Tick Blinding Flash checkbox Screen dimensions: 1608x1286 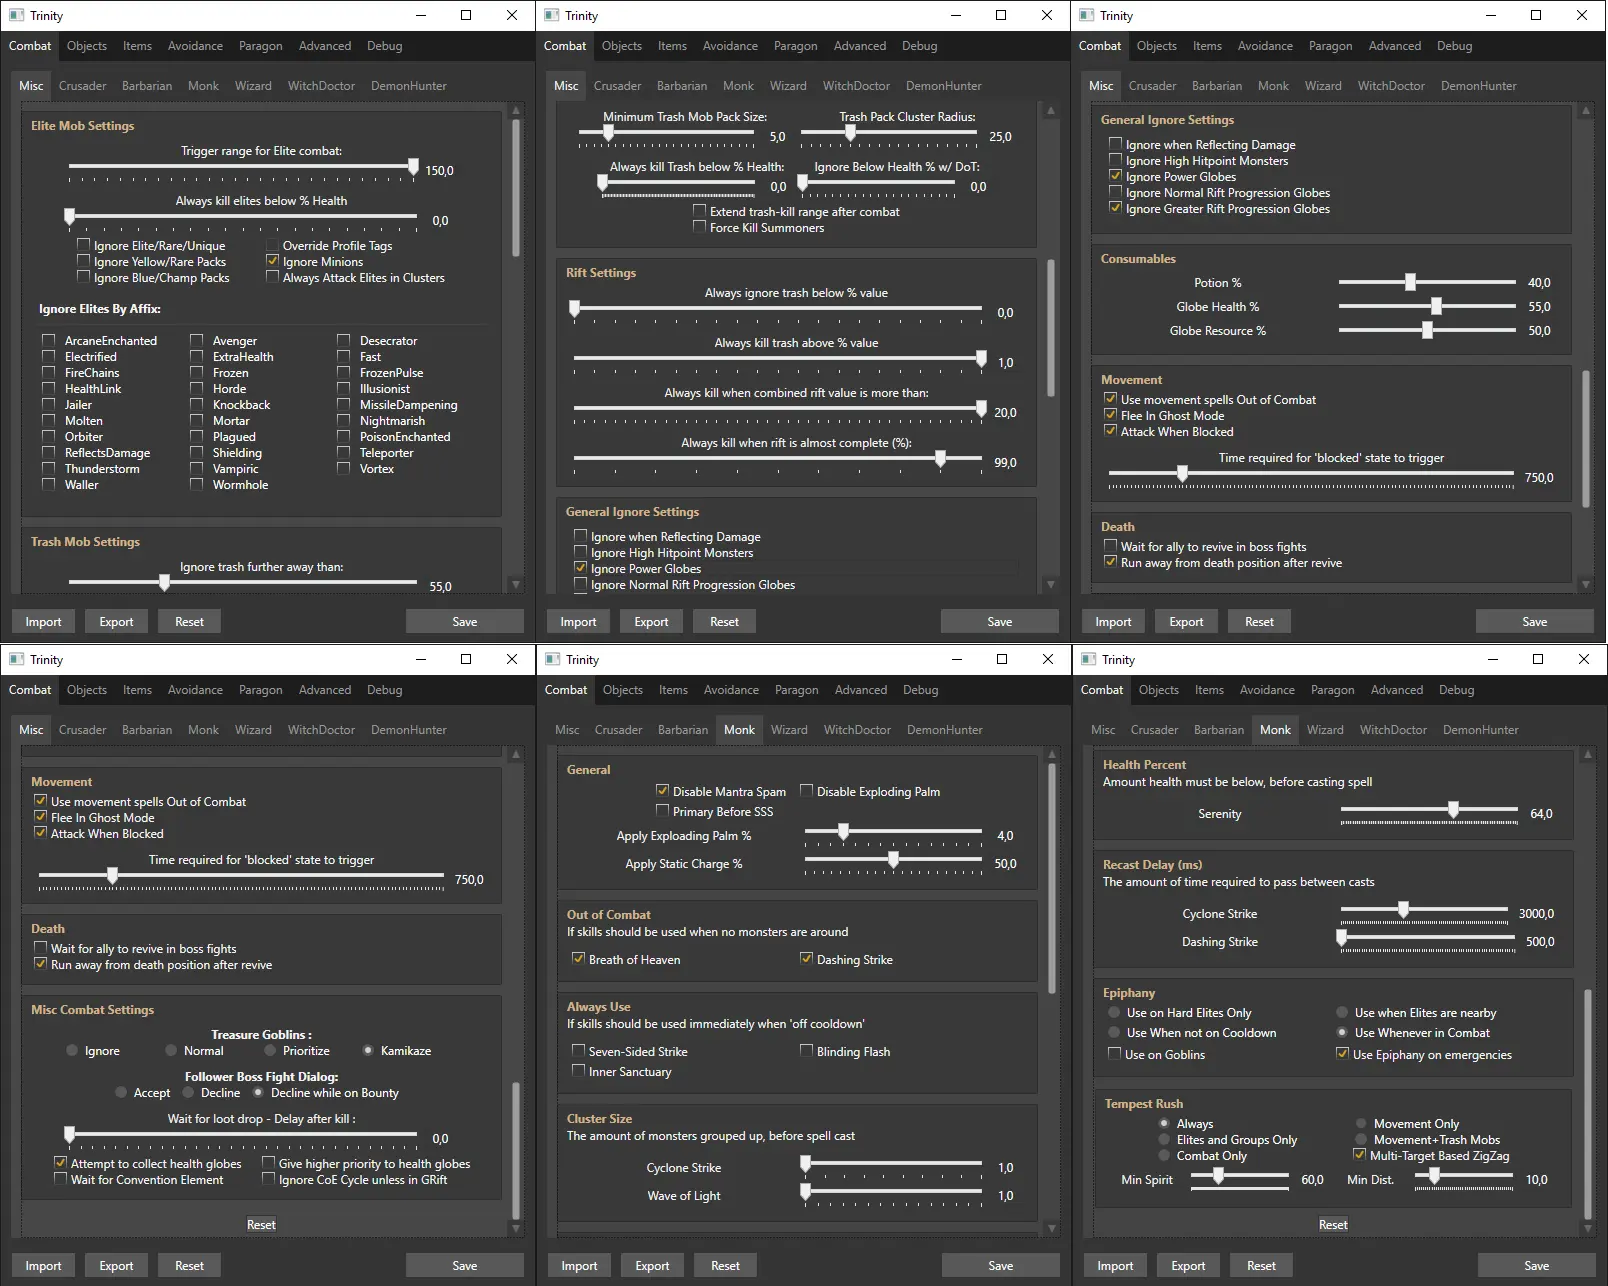pyautogui.click(x=806, y=1051)
